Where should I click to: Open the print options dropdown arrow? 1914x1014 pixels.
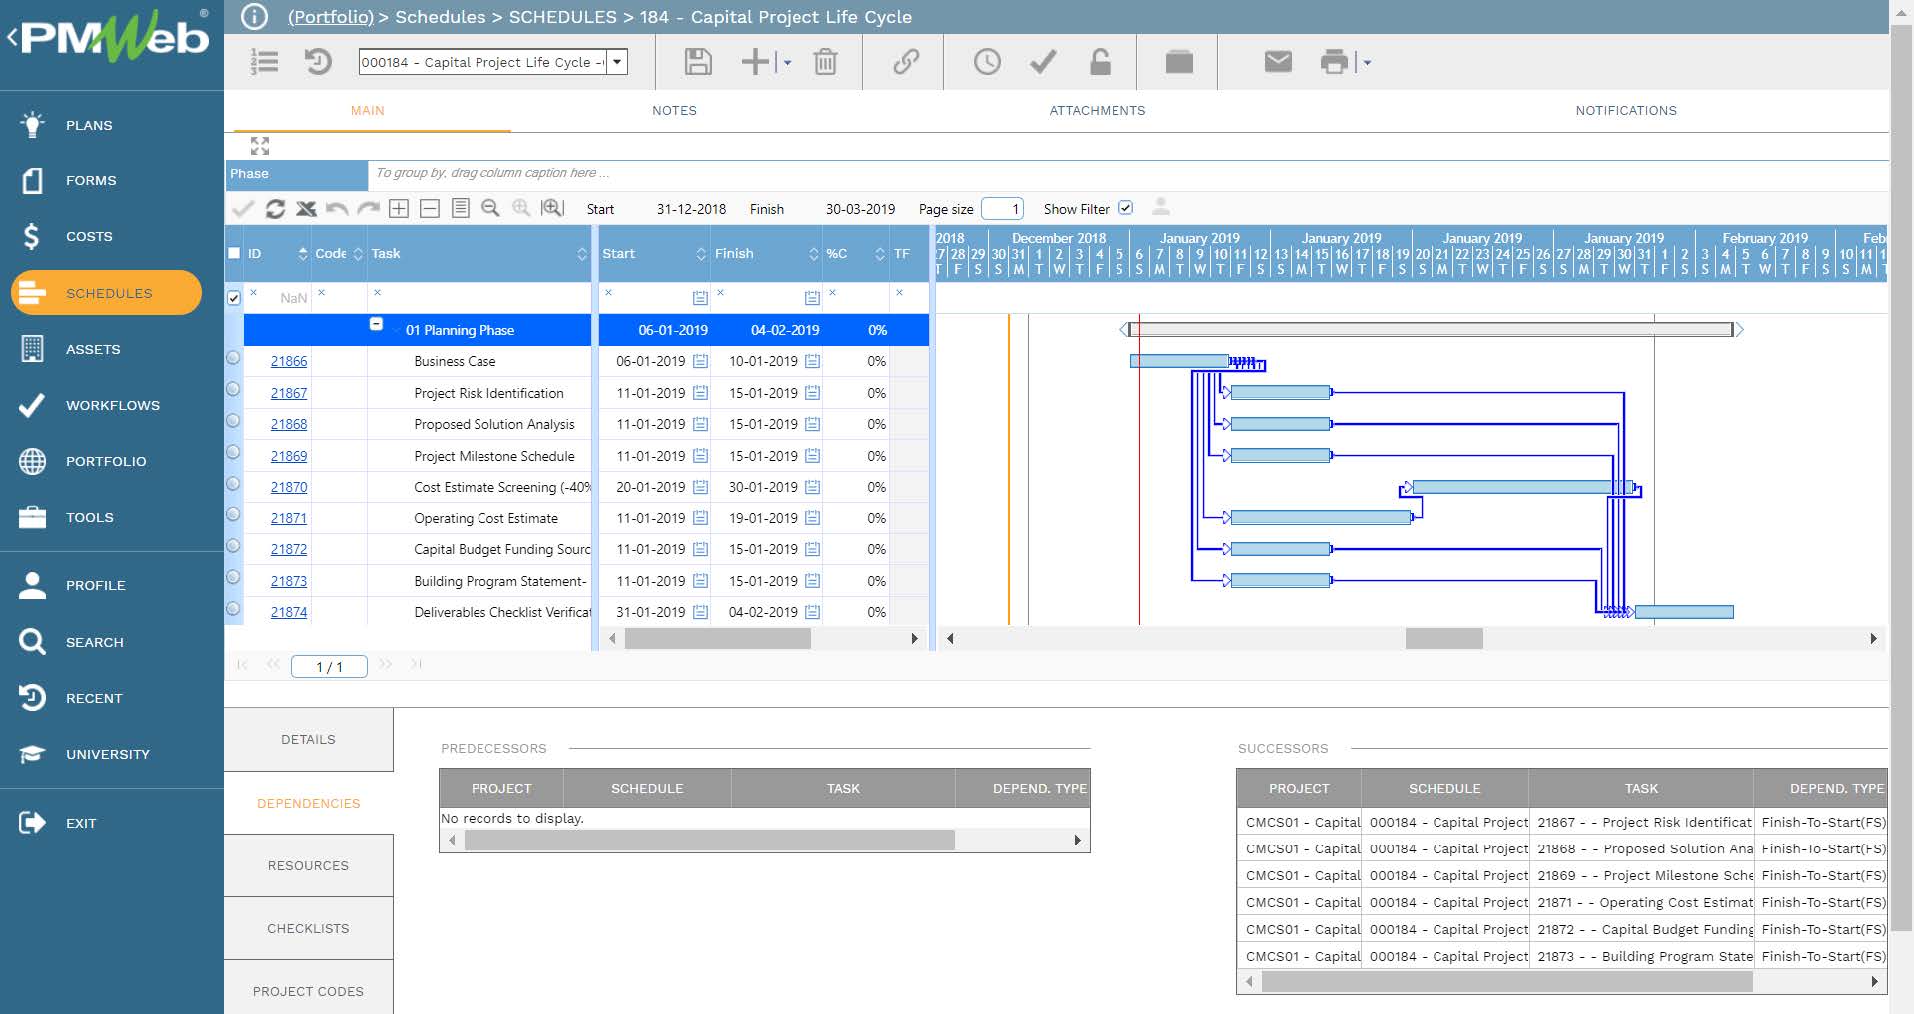tap(1367, 63)
